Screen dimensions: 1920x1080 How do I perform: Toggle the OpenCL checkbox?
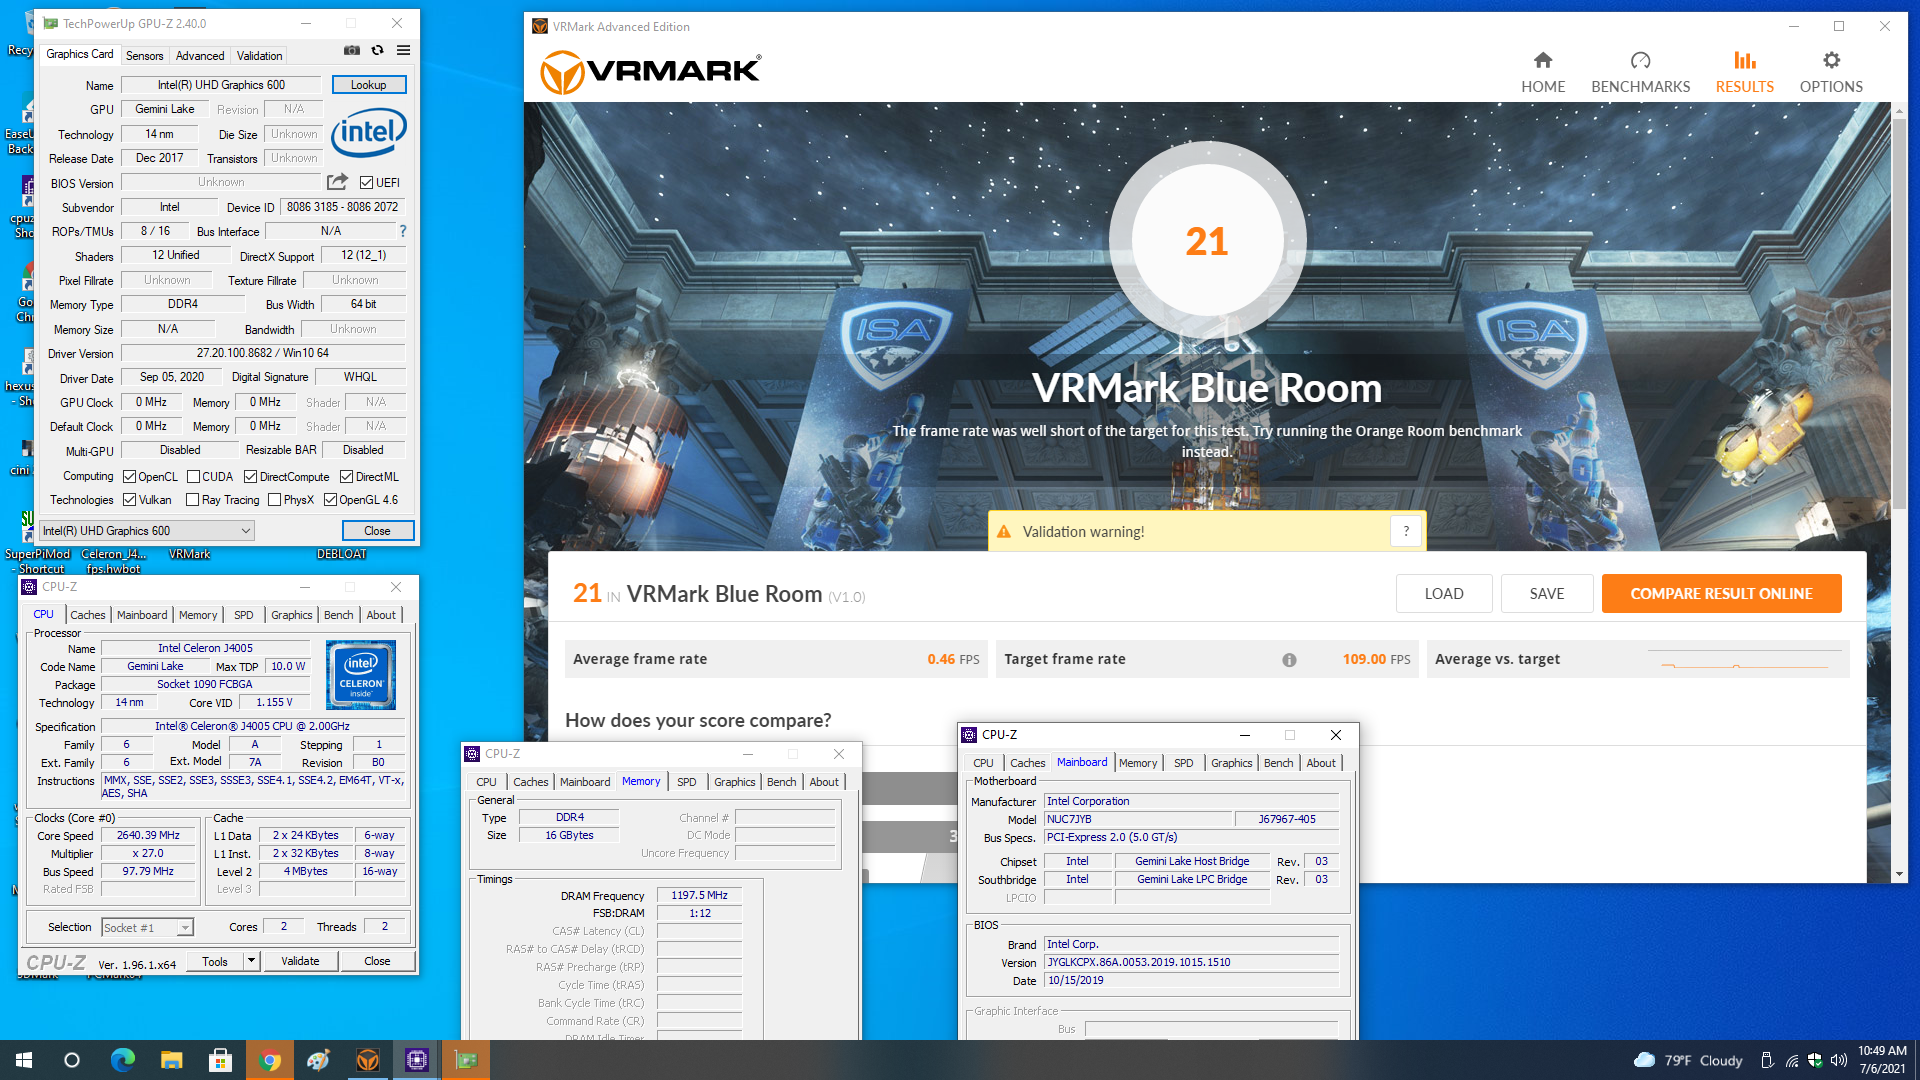click(129, 477)
